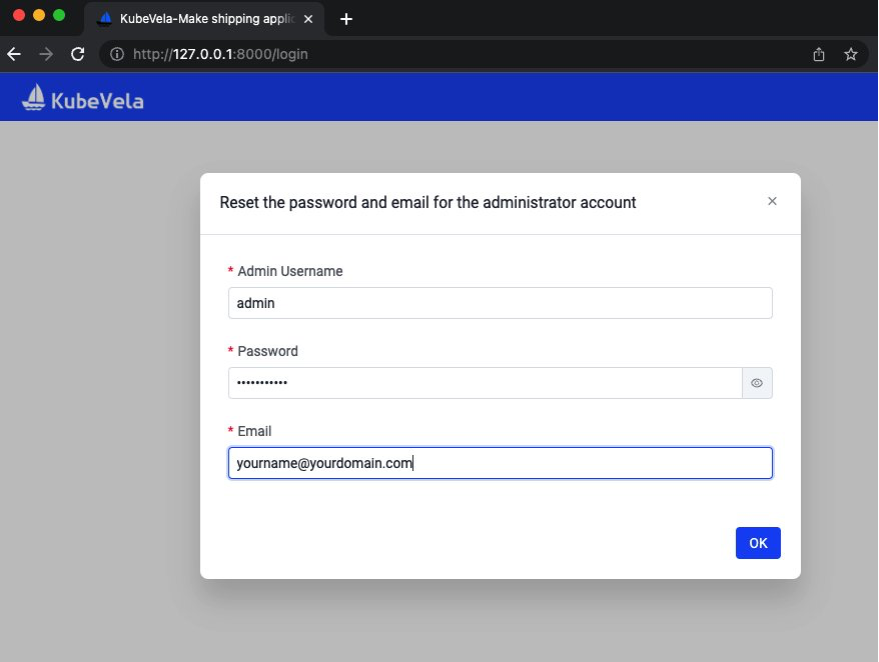Select the KubeVela browser tab
Screen dimensions: 879x662
coord(200,18)
